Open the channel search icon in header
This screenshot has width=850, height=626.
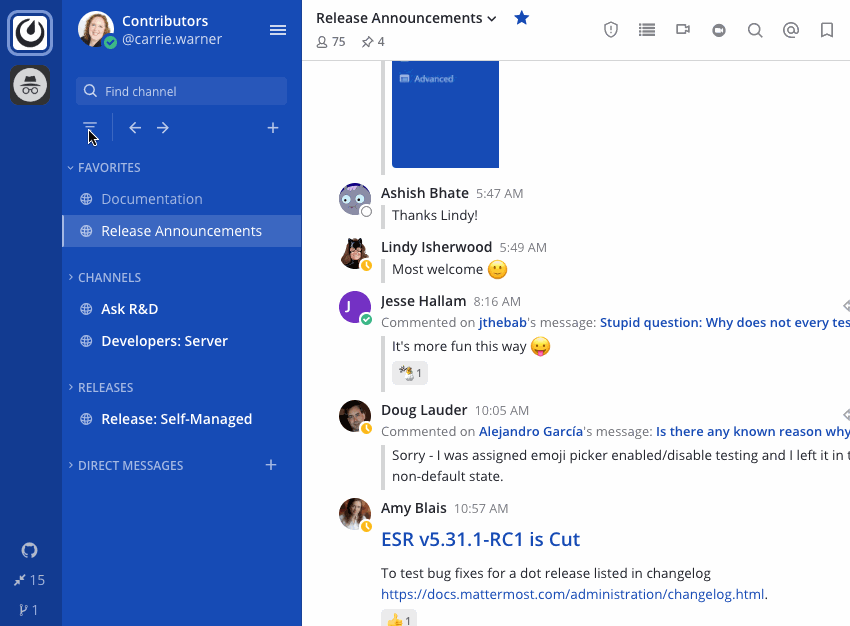[755, 30]
